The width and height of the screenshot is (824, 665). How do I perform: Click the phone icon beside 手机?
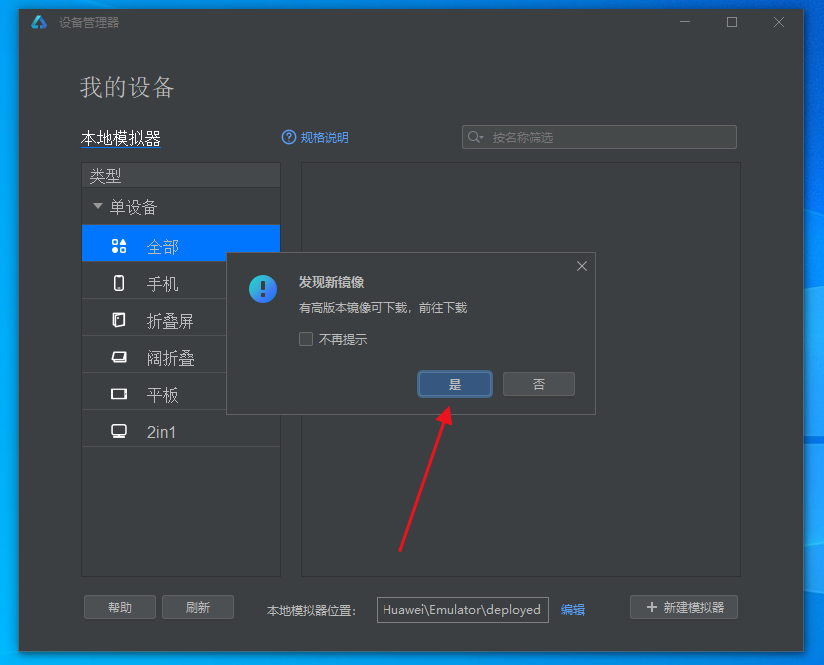pos(119,284)
